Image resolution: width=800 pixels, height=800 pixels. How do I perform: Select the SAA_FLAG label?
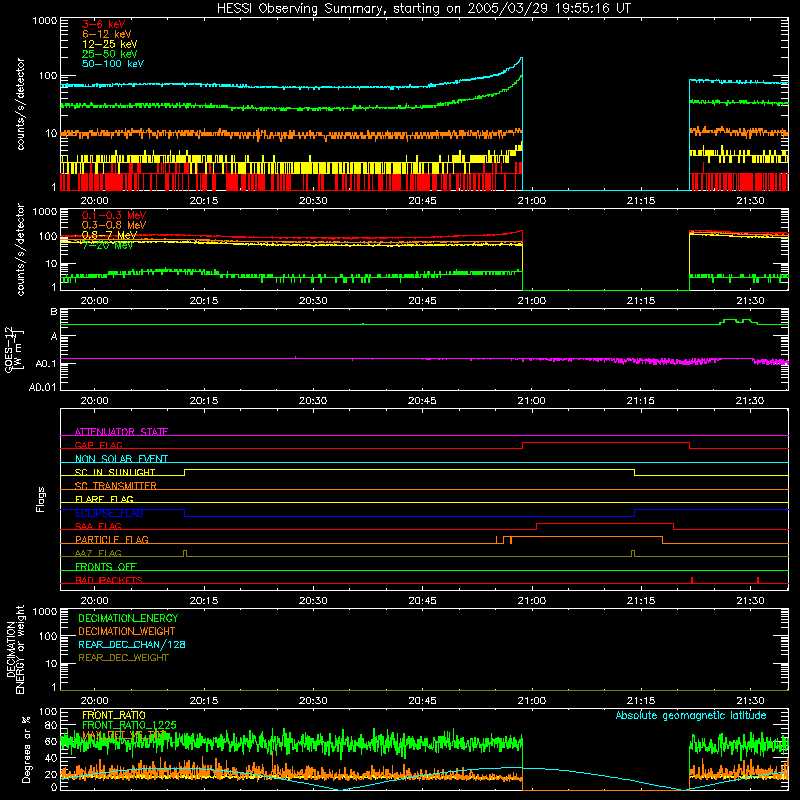(x=98, y=526)
